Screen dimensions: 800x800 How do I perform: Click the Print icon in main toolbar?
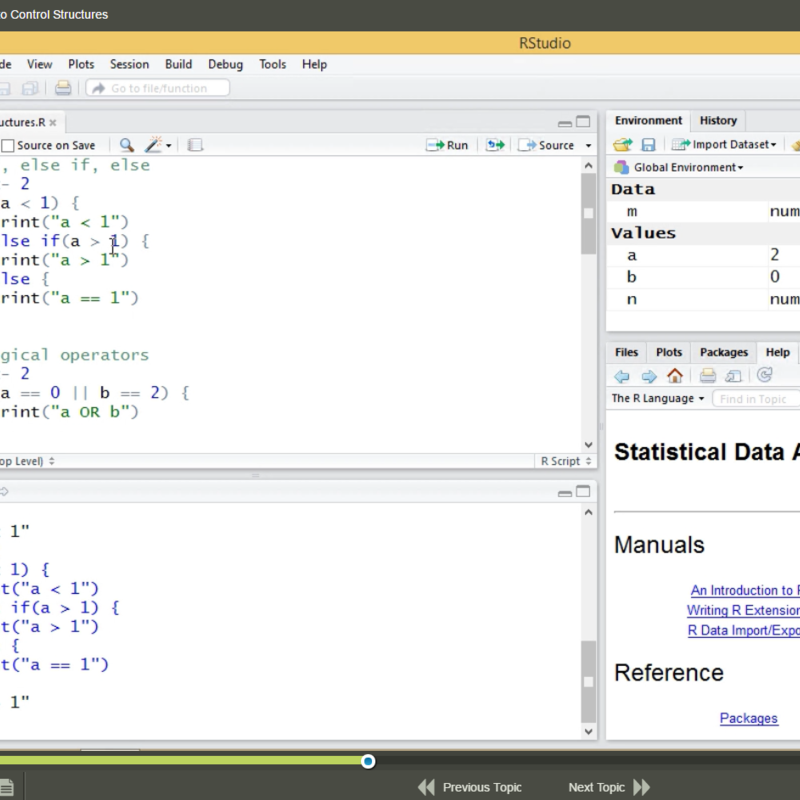point(63,88)
